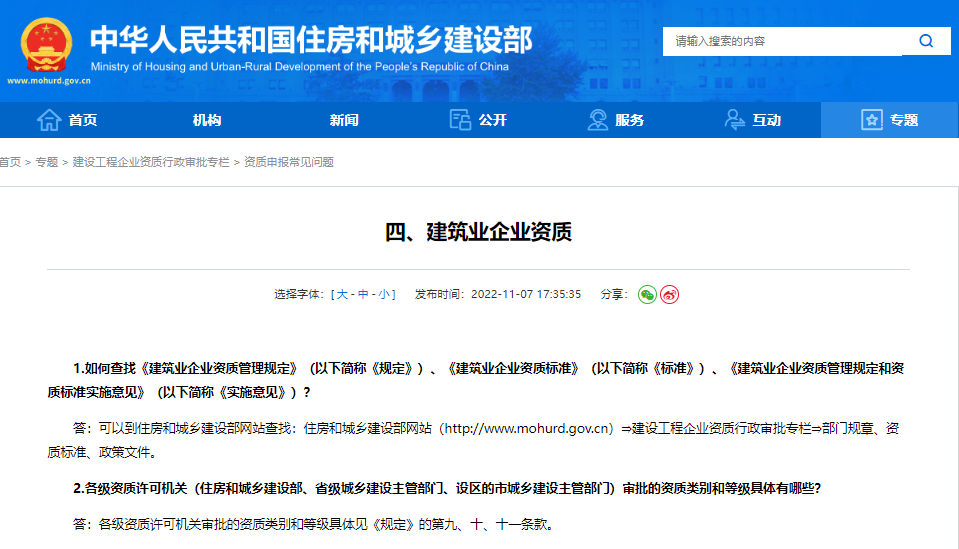Click the English ministry name subtitle
The image size is (959, 549).
(300, 66)
